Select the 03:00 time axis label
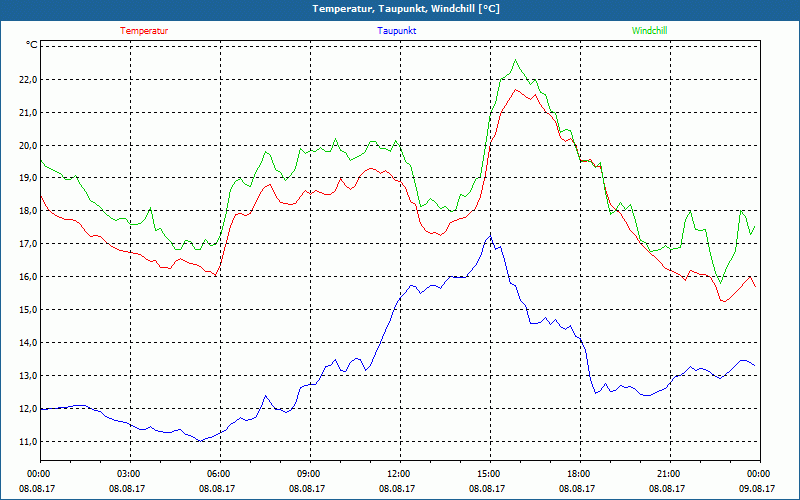Viewport: 800px width, 500px height. click(129, 474)
